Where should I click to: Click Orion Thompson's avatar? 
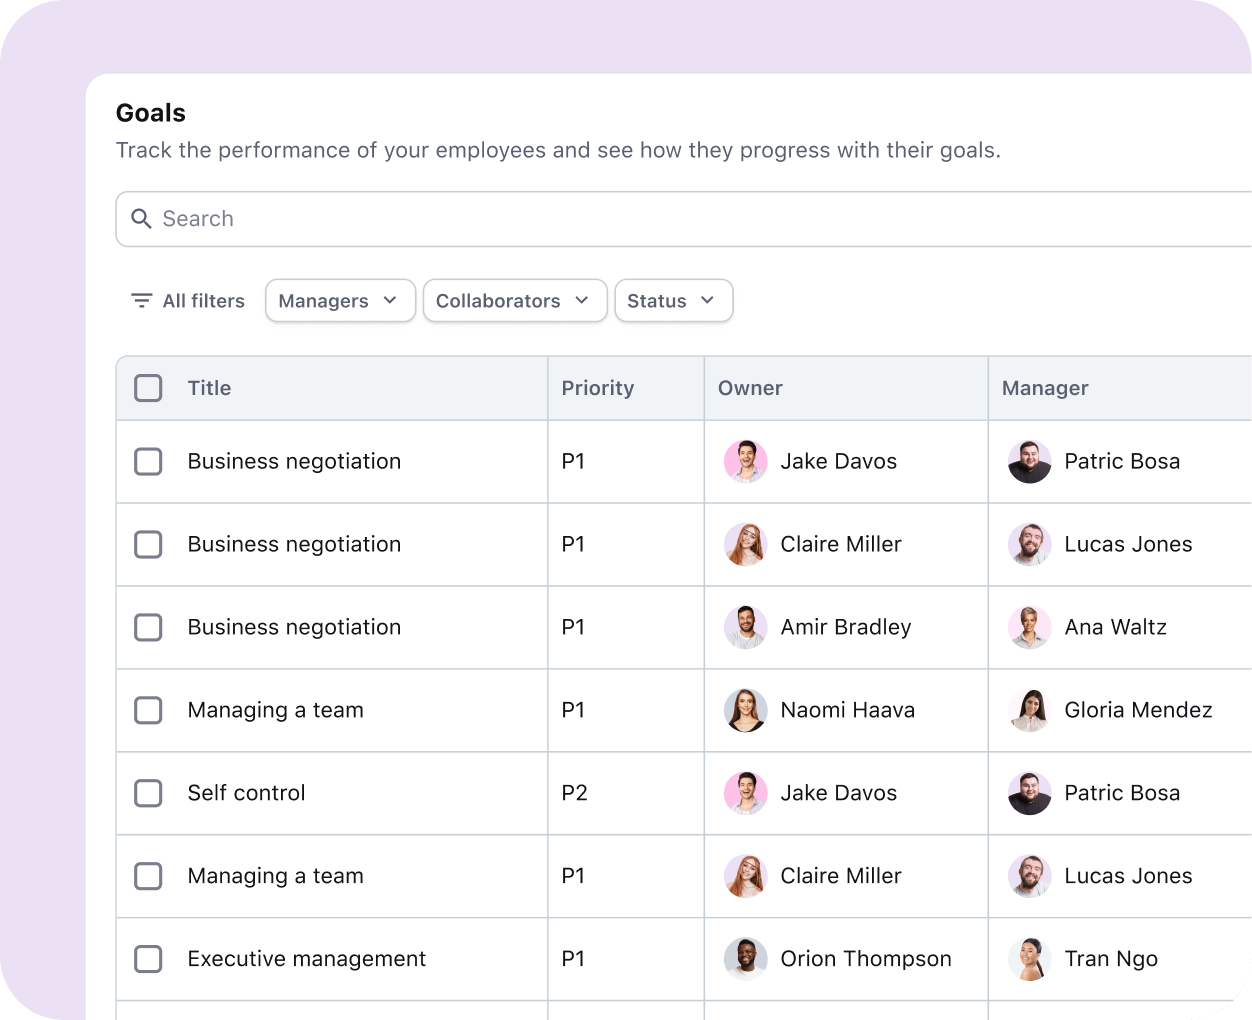pos(746,960)
